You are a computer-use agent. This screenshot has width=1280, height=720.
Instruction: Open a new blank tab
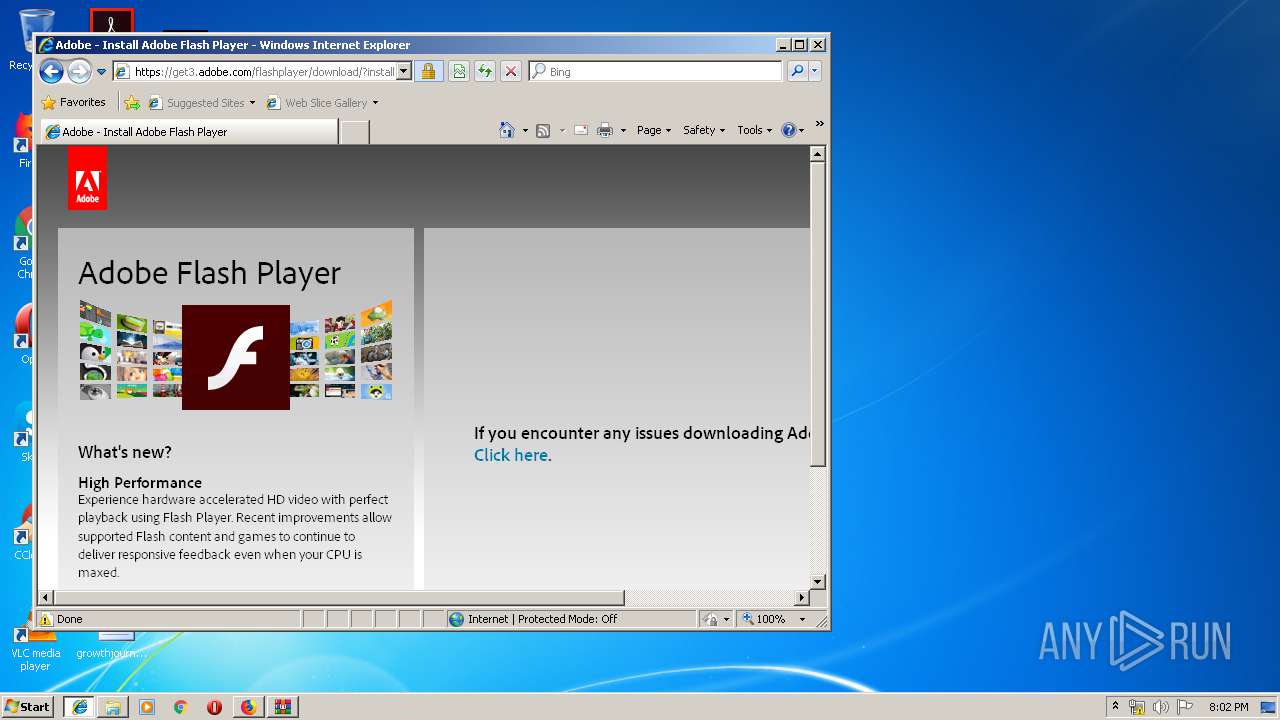(354, 132)
